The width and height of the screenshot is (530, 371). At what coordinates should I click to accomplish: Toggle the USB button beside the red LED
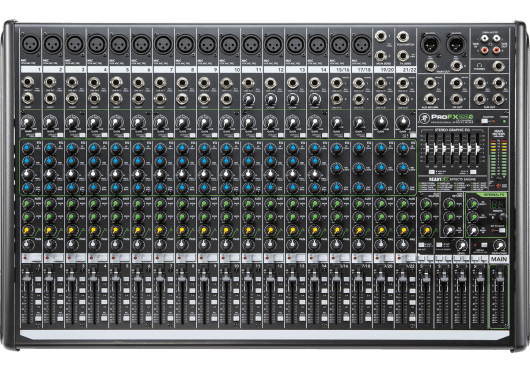(x=485, y=245)
